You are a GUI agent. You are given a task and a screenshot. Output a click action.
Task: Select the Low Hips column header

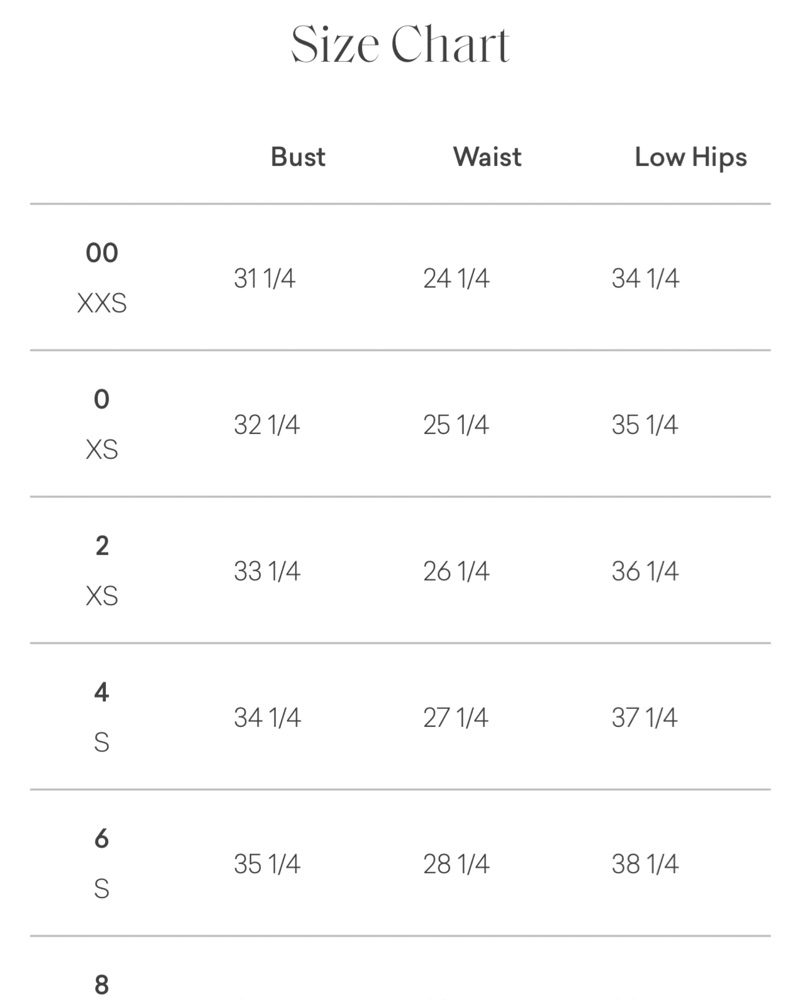click(691, 158)
